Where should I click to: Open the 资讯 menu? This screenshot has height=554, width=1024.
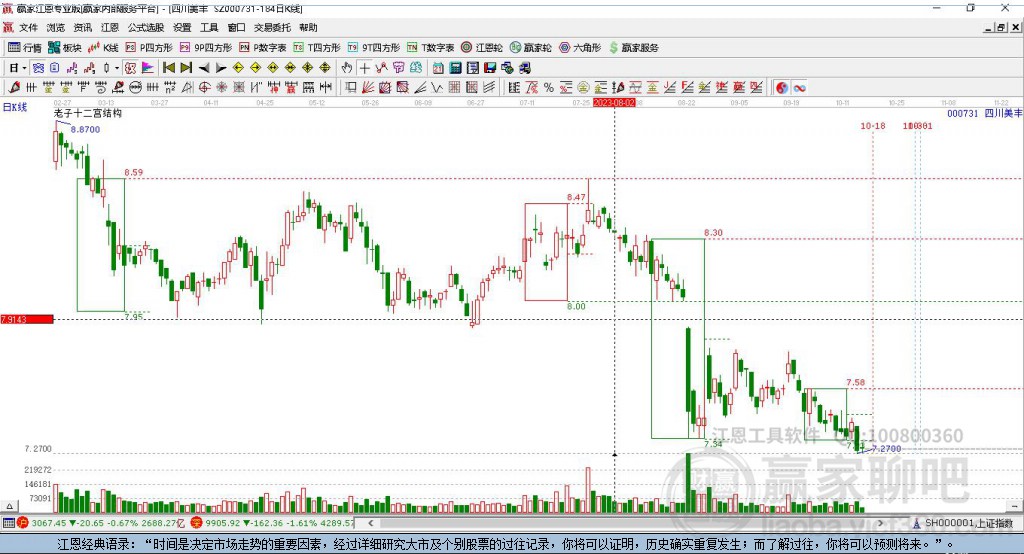(83, 27)
